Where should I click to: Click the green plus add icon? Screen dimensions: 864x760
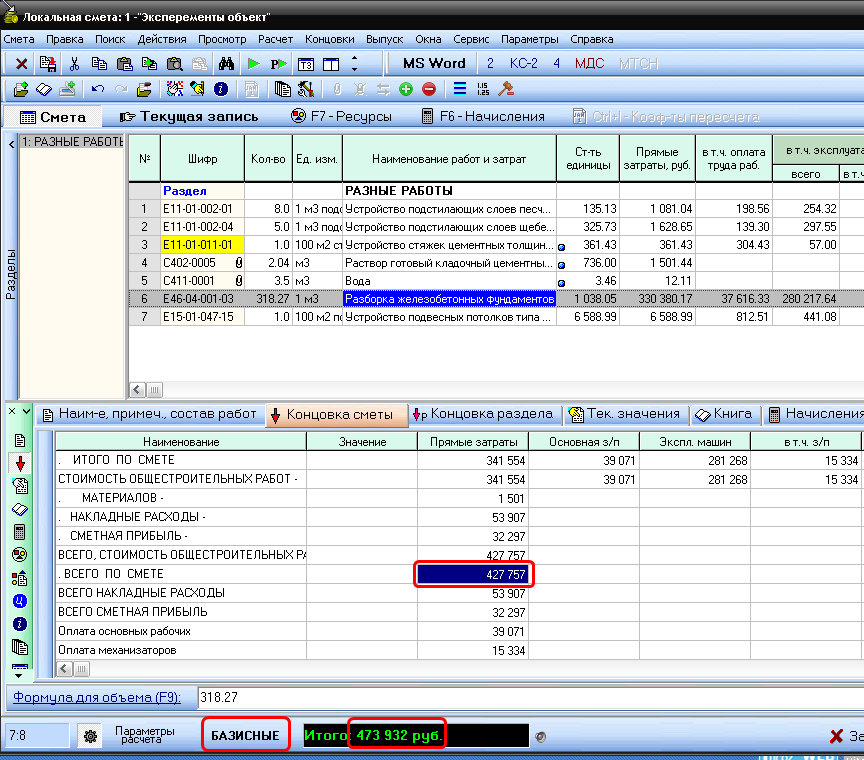406,89
